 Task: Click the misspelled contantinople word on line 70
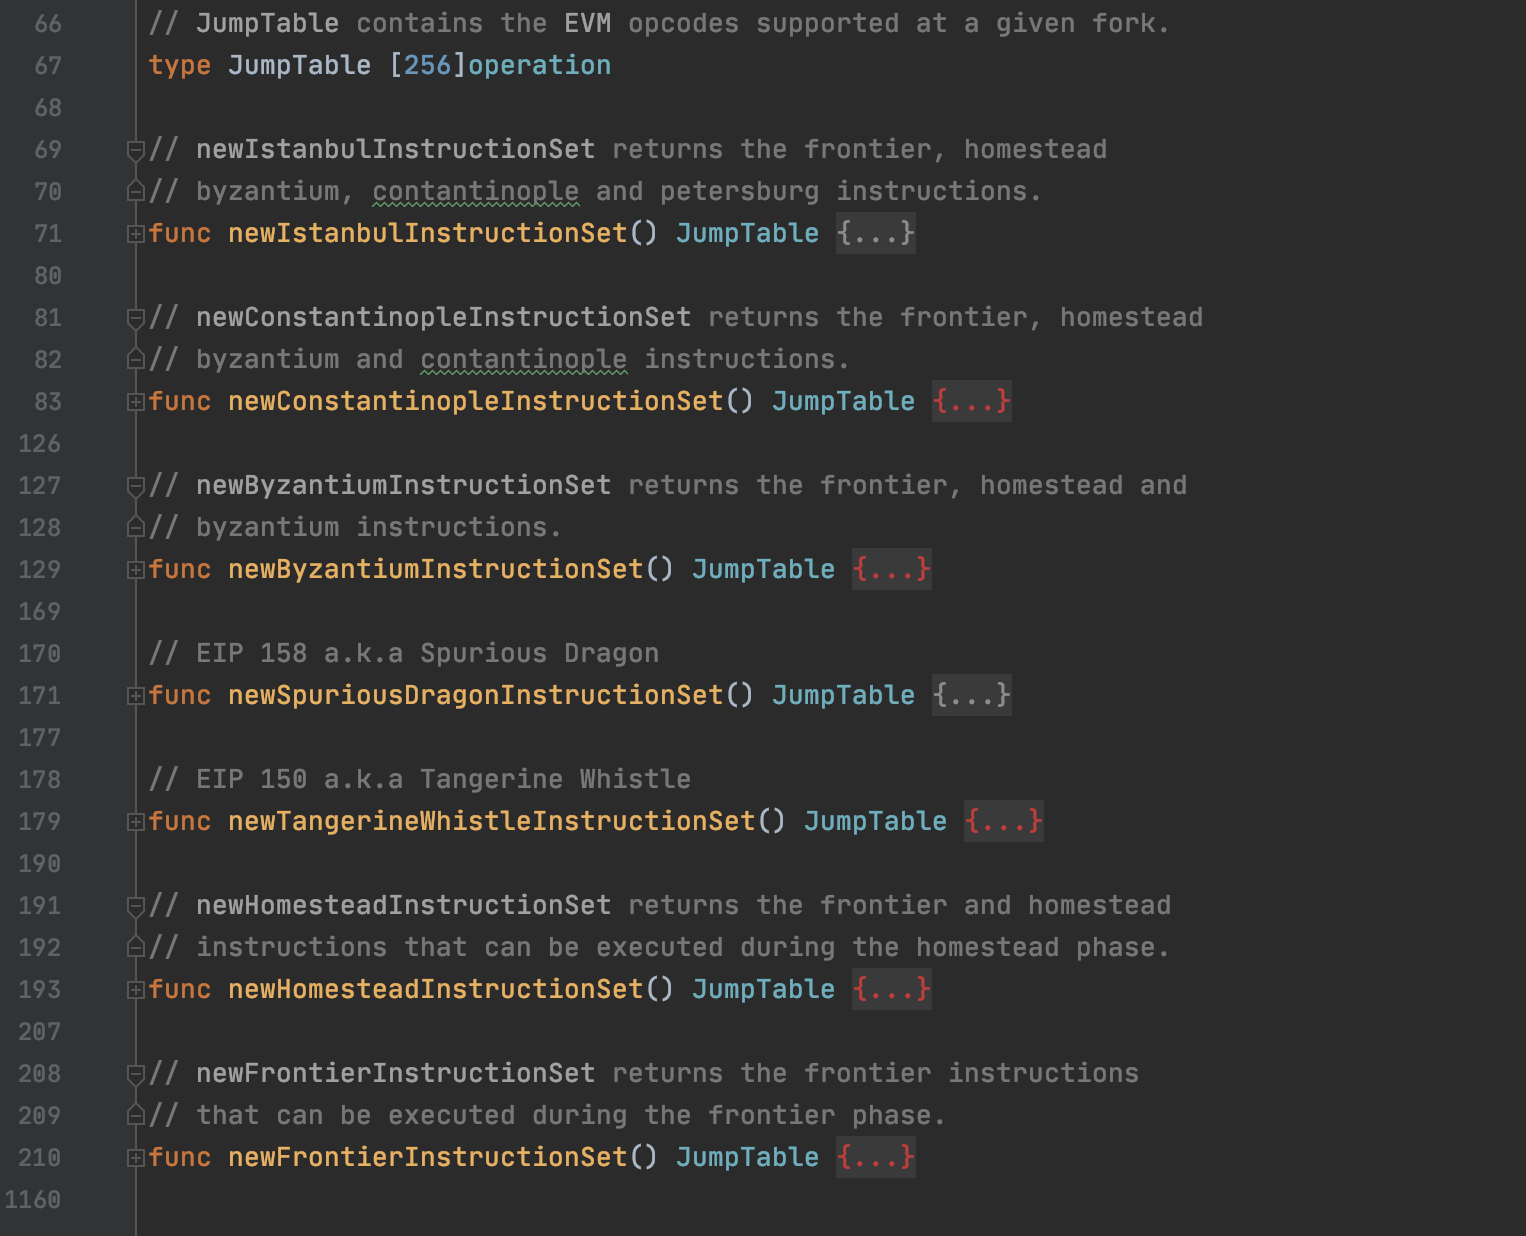click(475, 191)
